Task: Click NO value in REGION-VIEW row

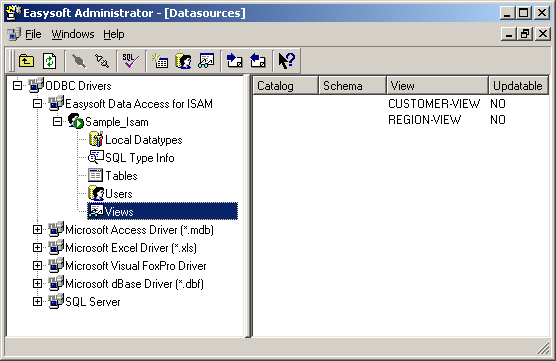Action: 498,120
